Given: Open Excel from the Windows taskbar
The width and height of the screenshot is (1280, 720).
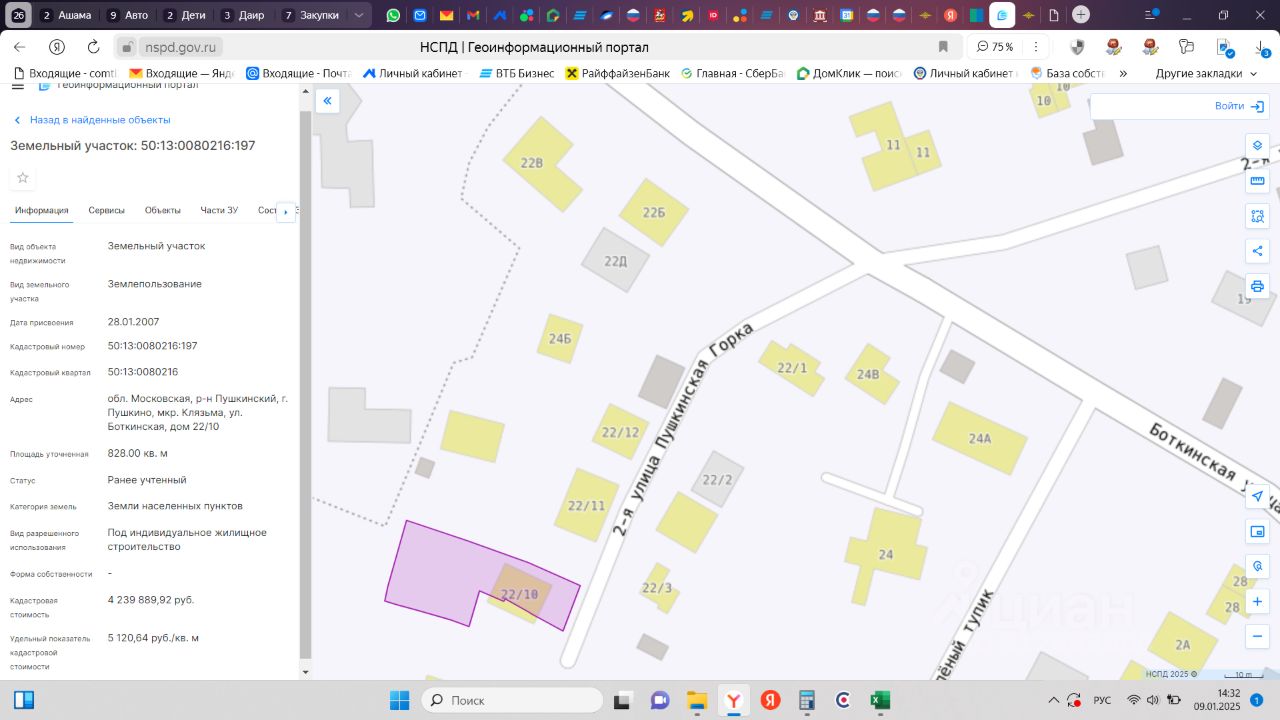Looking at the screenshot, I should 881,700.
